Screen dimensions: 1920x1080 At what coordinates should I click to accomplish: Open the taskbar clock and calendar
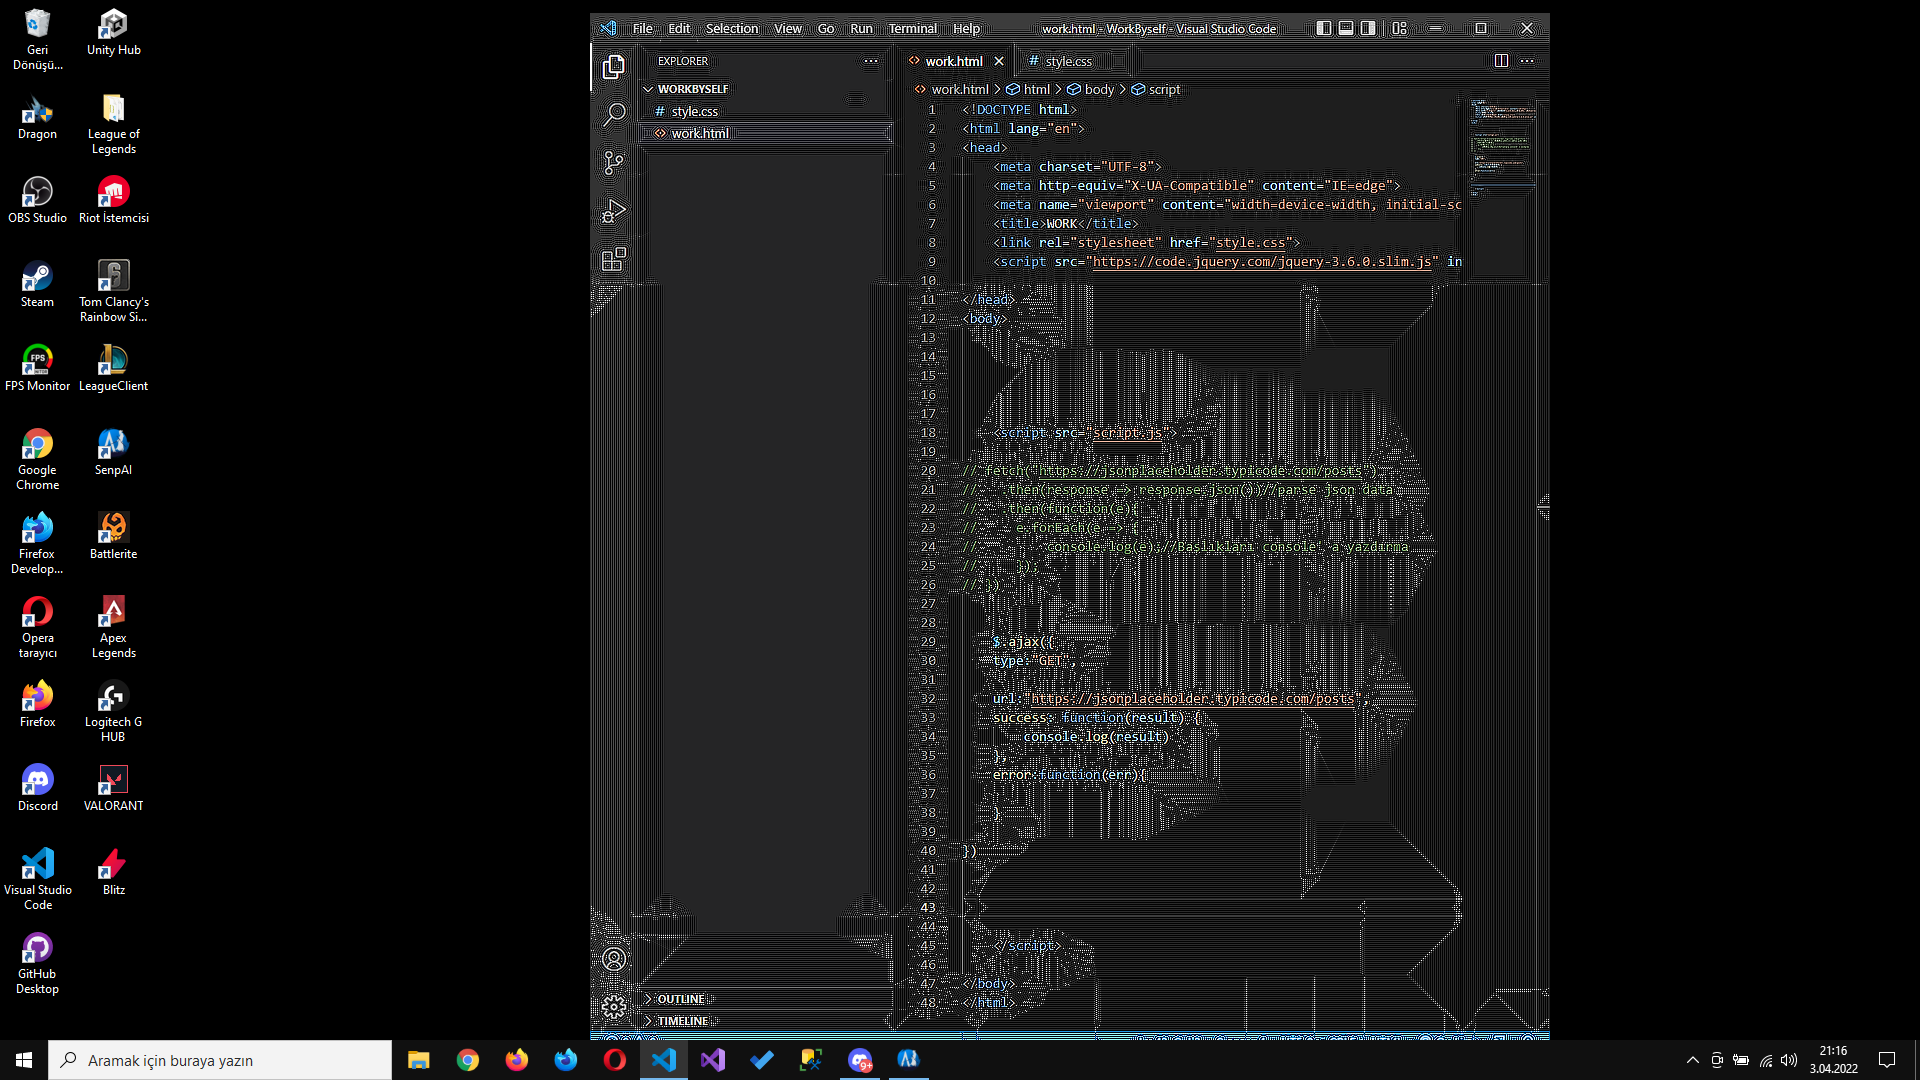1833,1060
